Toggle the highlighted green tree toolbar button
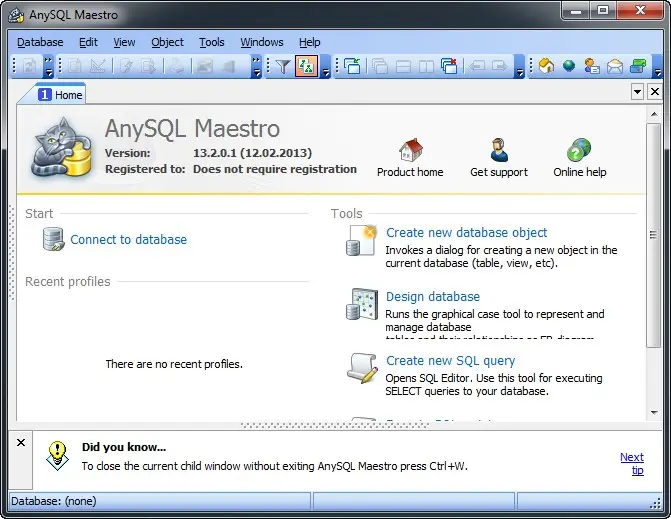 point(306,66)
